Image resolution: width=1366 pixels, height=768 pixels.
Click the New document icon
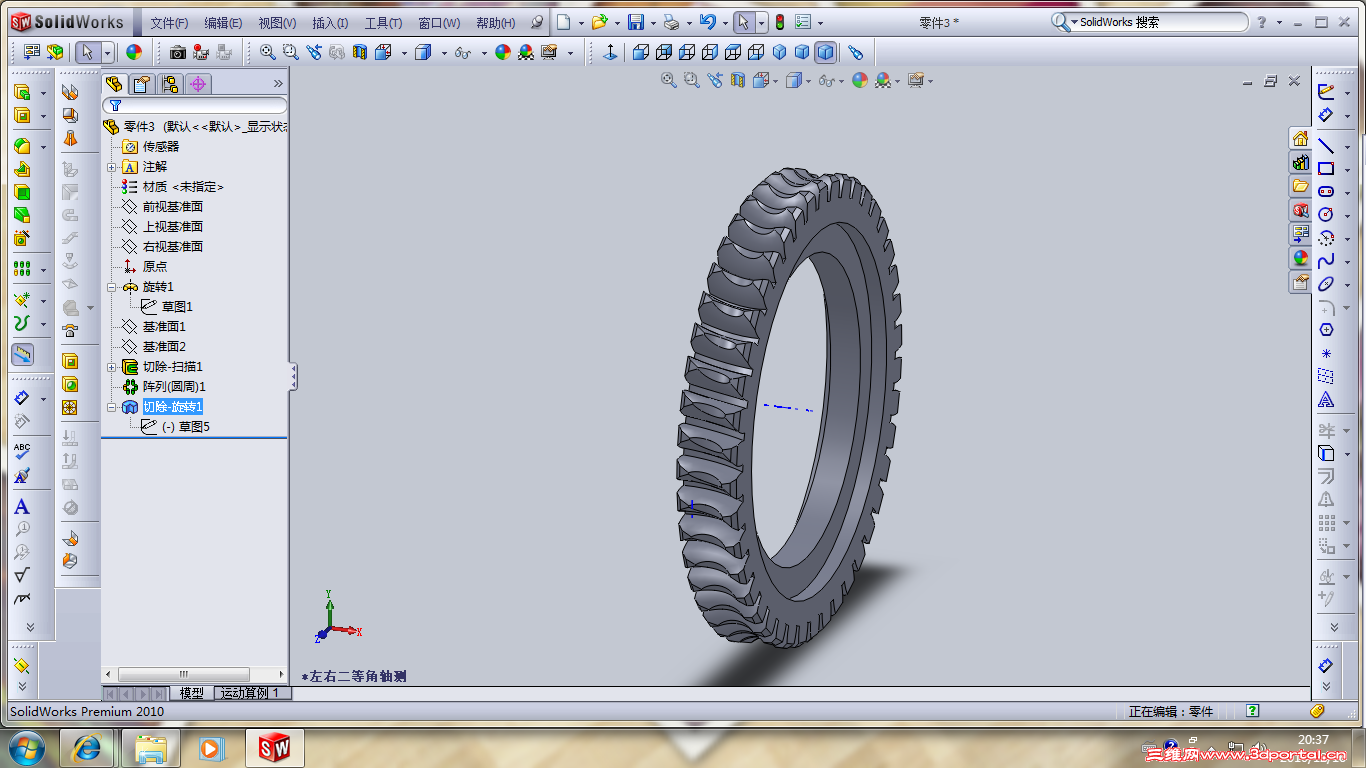point(564,22)
